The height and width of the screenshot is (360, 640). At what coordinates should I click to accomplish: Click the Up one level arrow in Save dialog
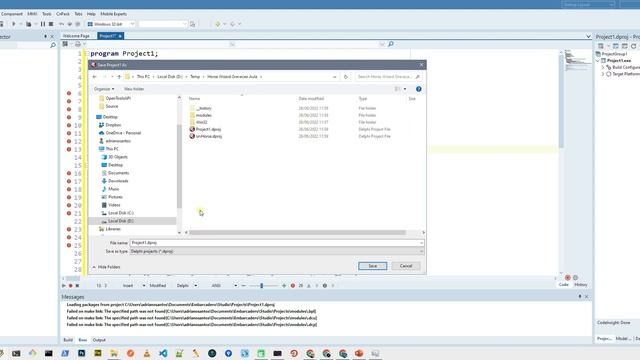pyautogui.click(x=119, y=77)
